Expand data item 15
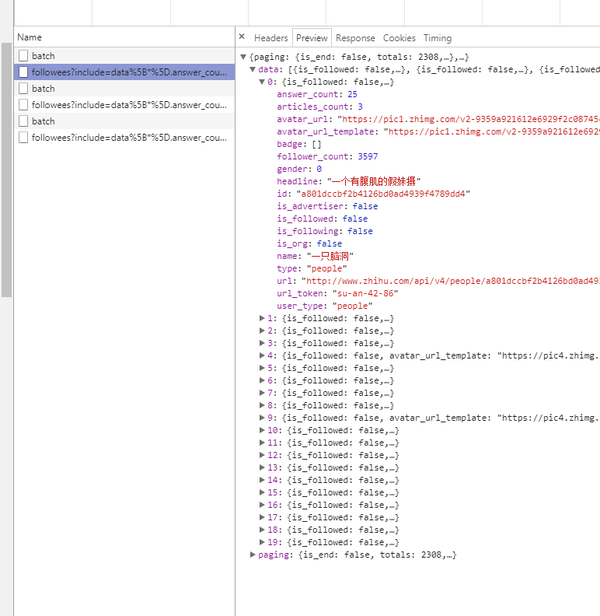Screen dimensions: 600x616 [262, 492]
